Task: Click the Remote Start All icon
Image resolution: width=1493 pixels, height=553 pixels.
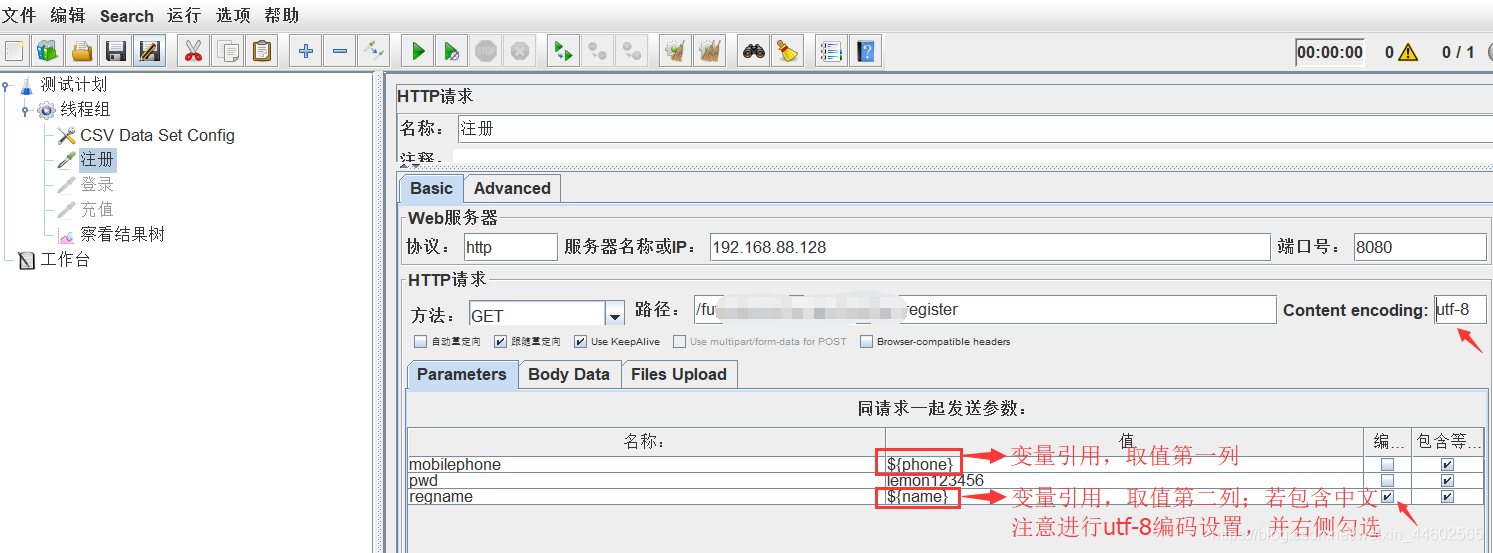Action: 563,50
